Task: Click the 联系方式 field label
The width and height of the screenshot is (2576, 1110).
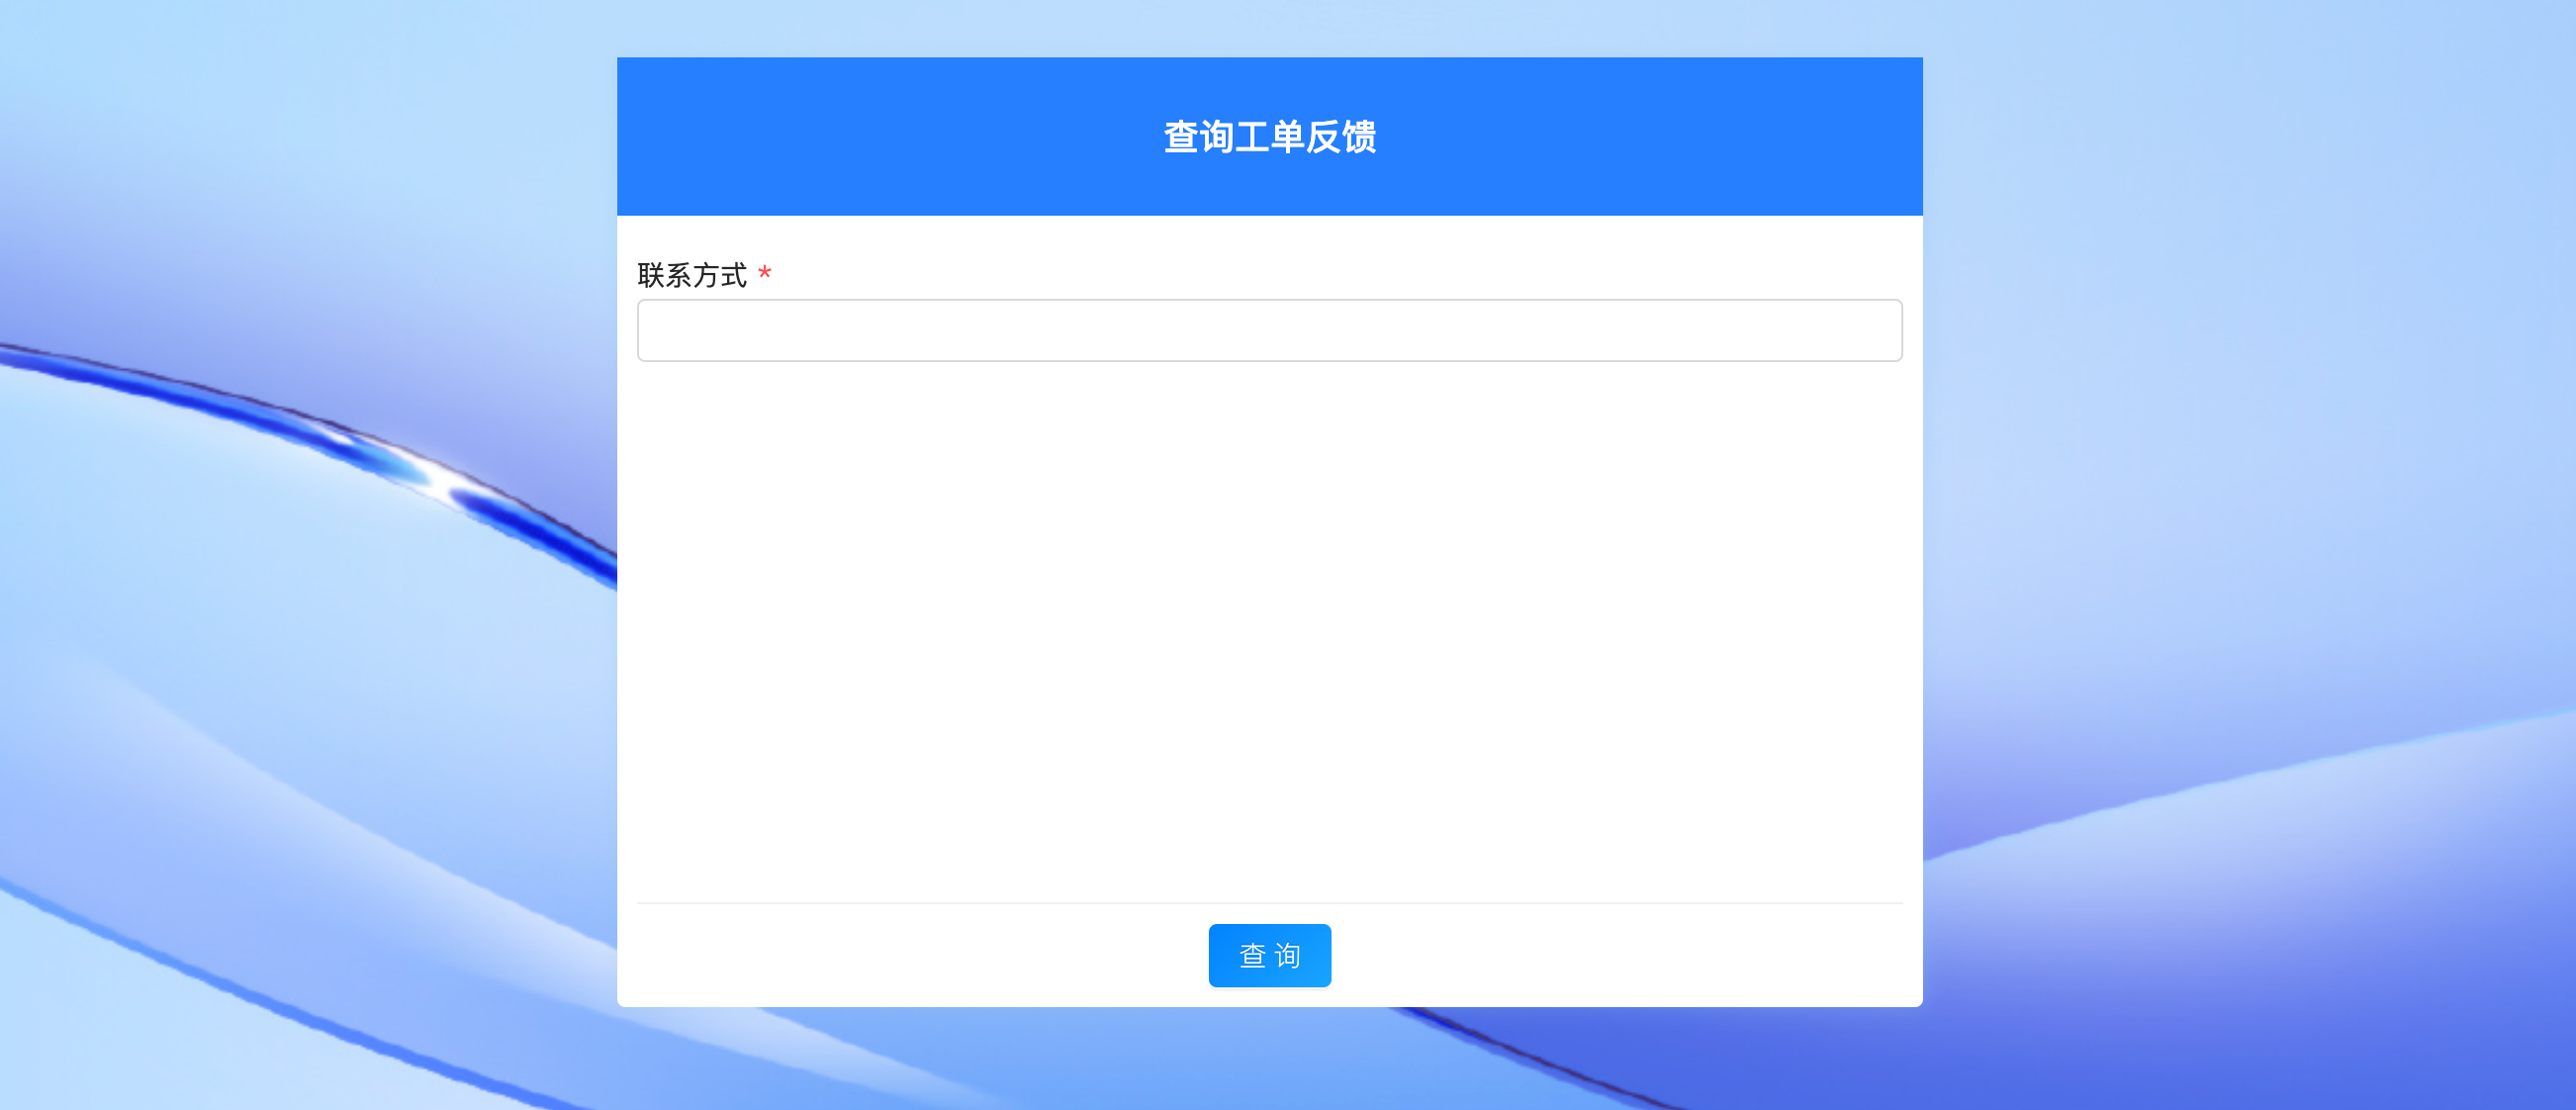Action: 692,275
